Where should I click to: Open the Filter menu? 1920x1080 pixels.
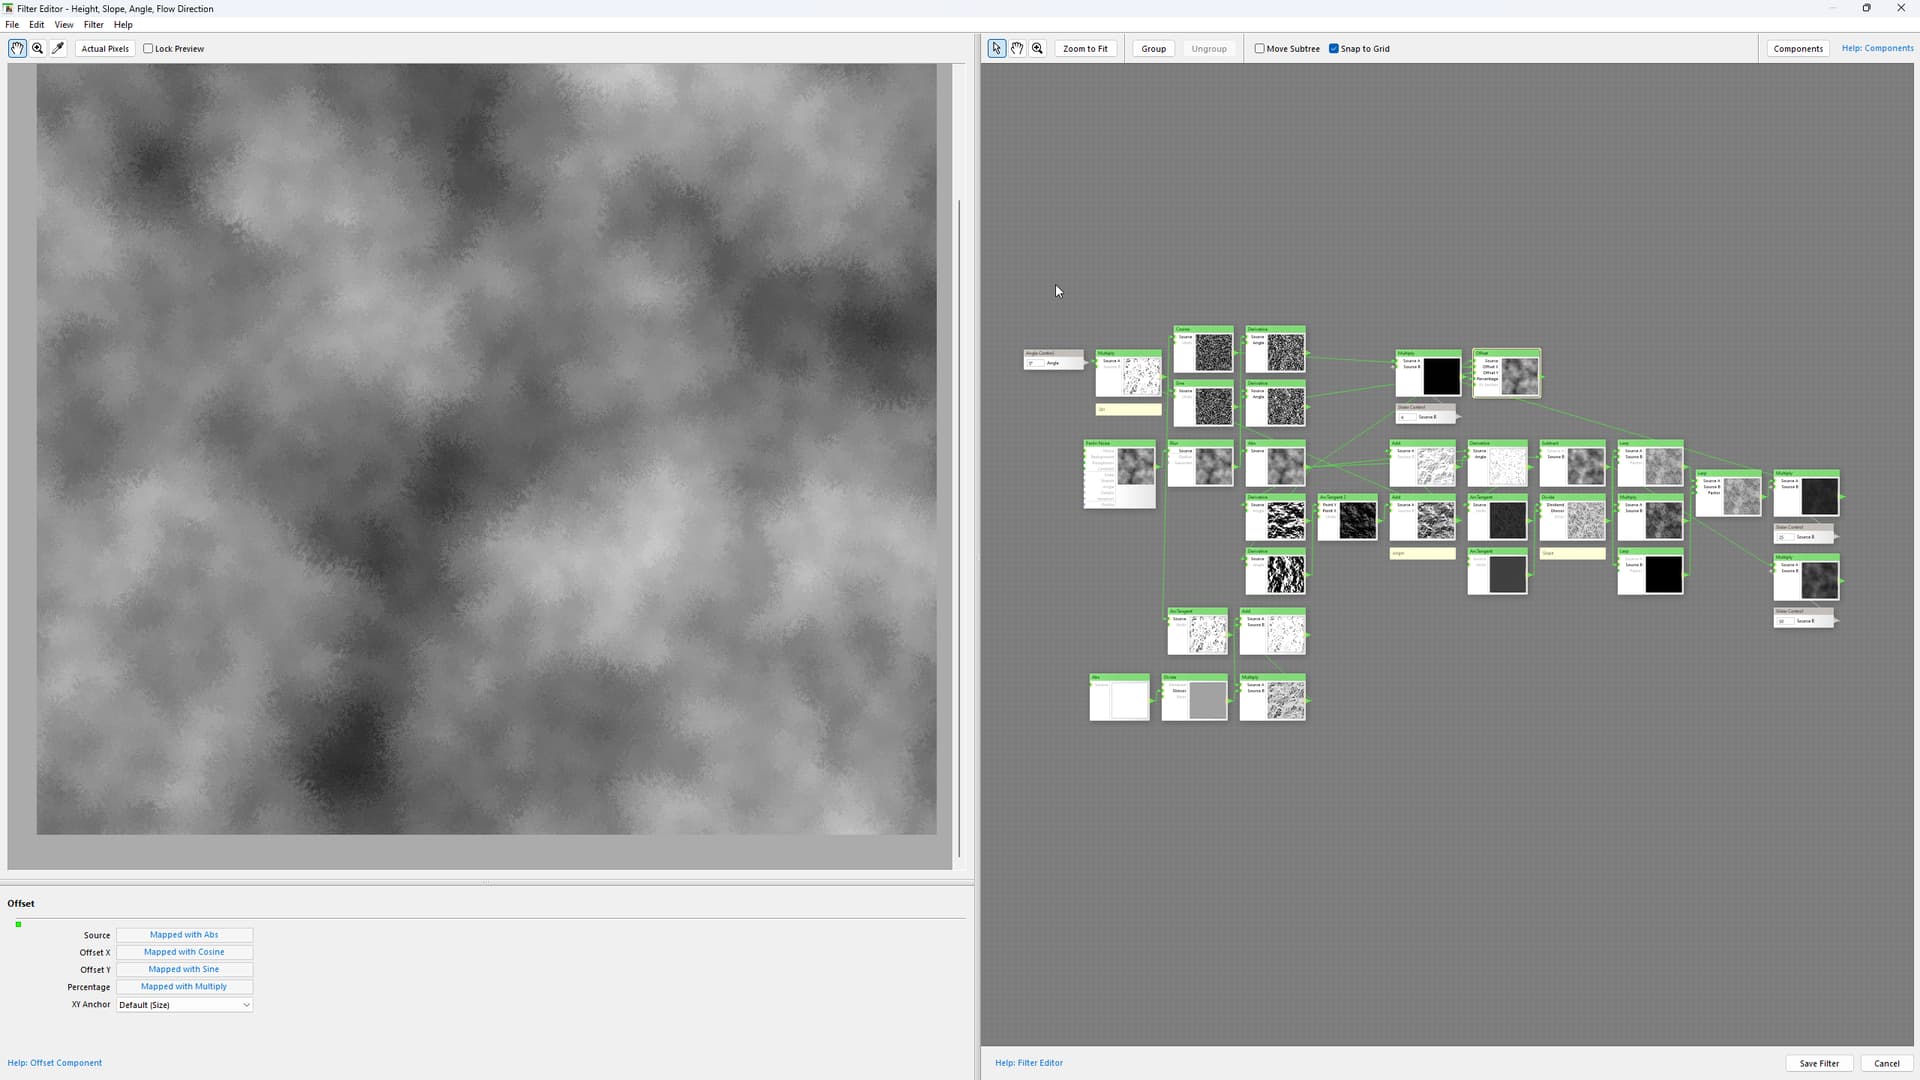coord(93,24)
